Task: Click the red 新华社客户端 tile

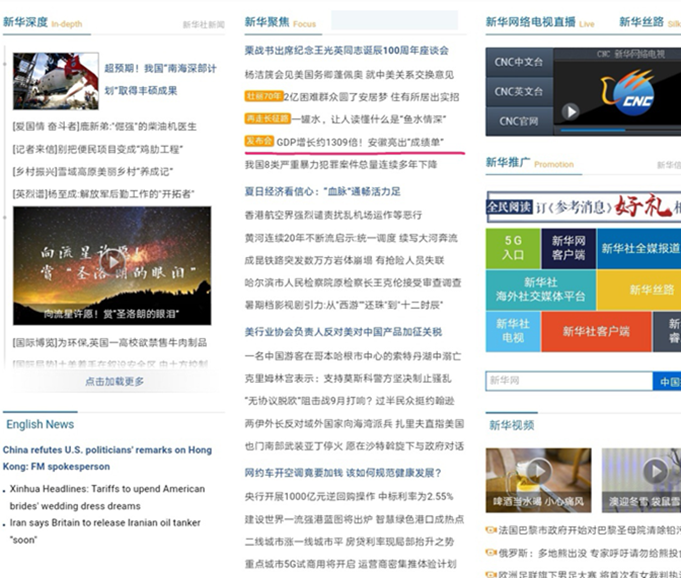Action: 596,331
